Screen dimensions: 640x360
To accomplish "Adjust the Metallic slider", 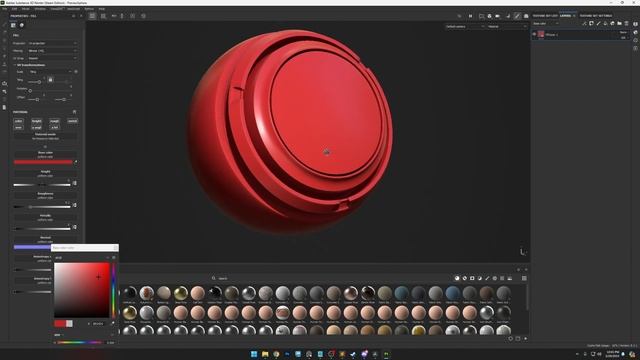I will pyautogui.click(x=42, y=229).
